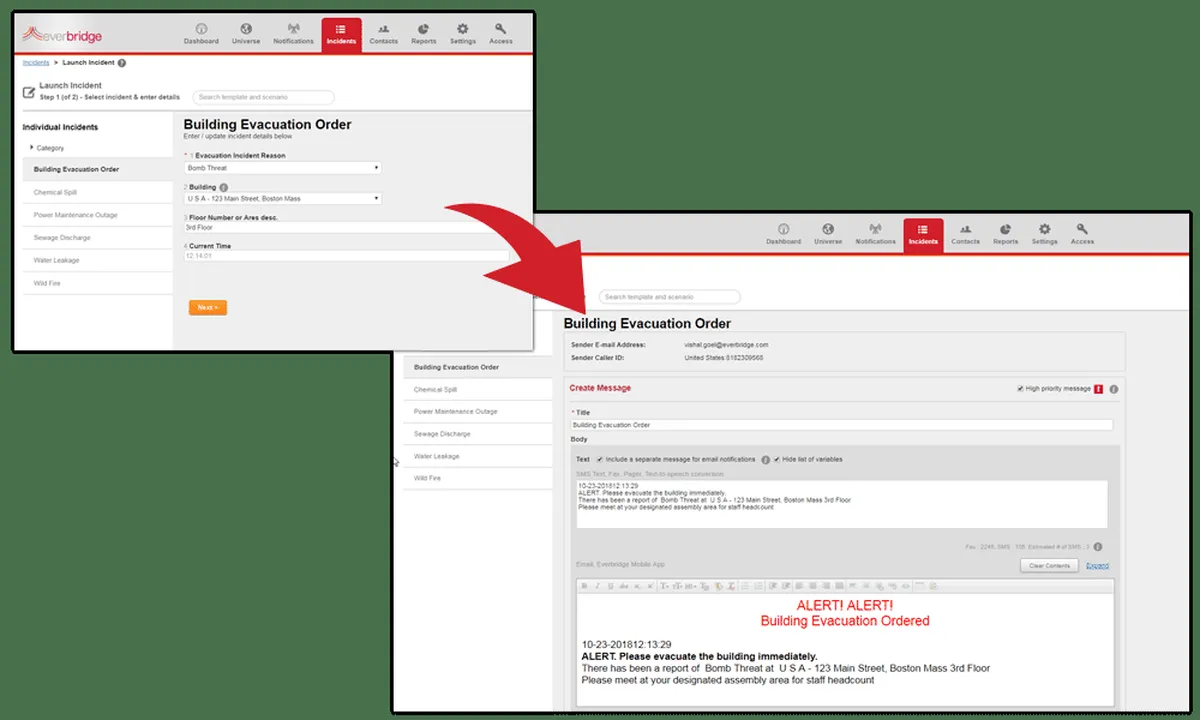Click red high priority exclamation icon

pos(1098,388)
